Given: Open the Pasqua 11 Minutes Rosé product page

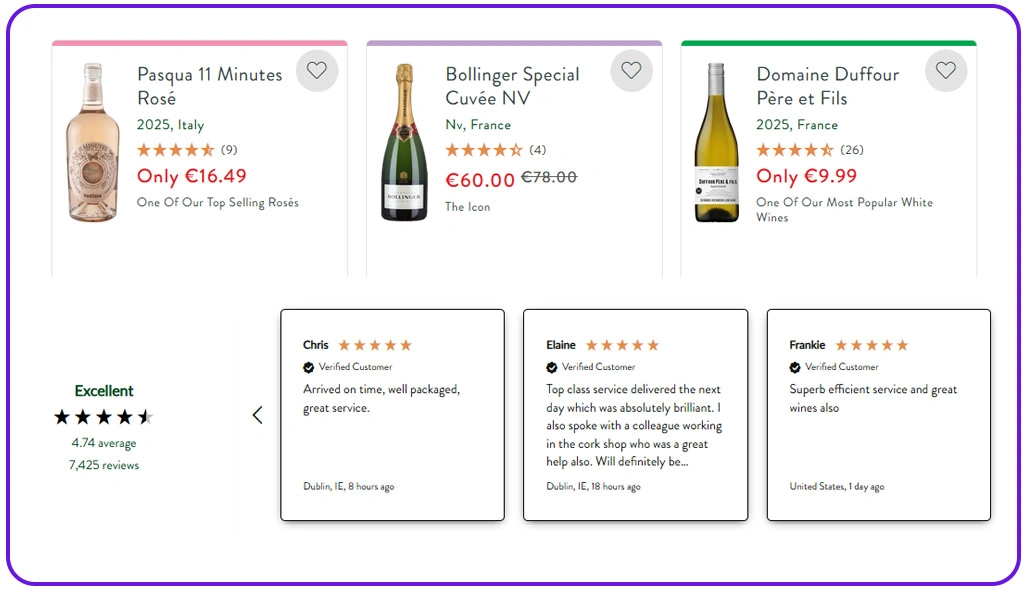Looking at the screenshot, I should point(209,87).
